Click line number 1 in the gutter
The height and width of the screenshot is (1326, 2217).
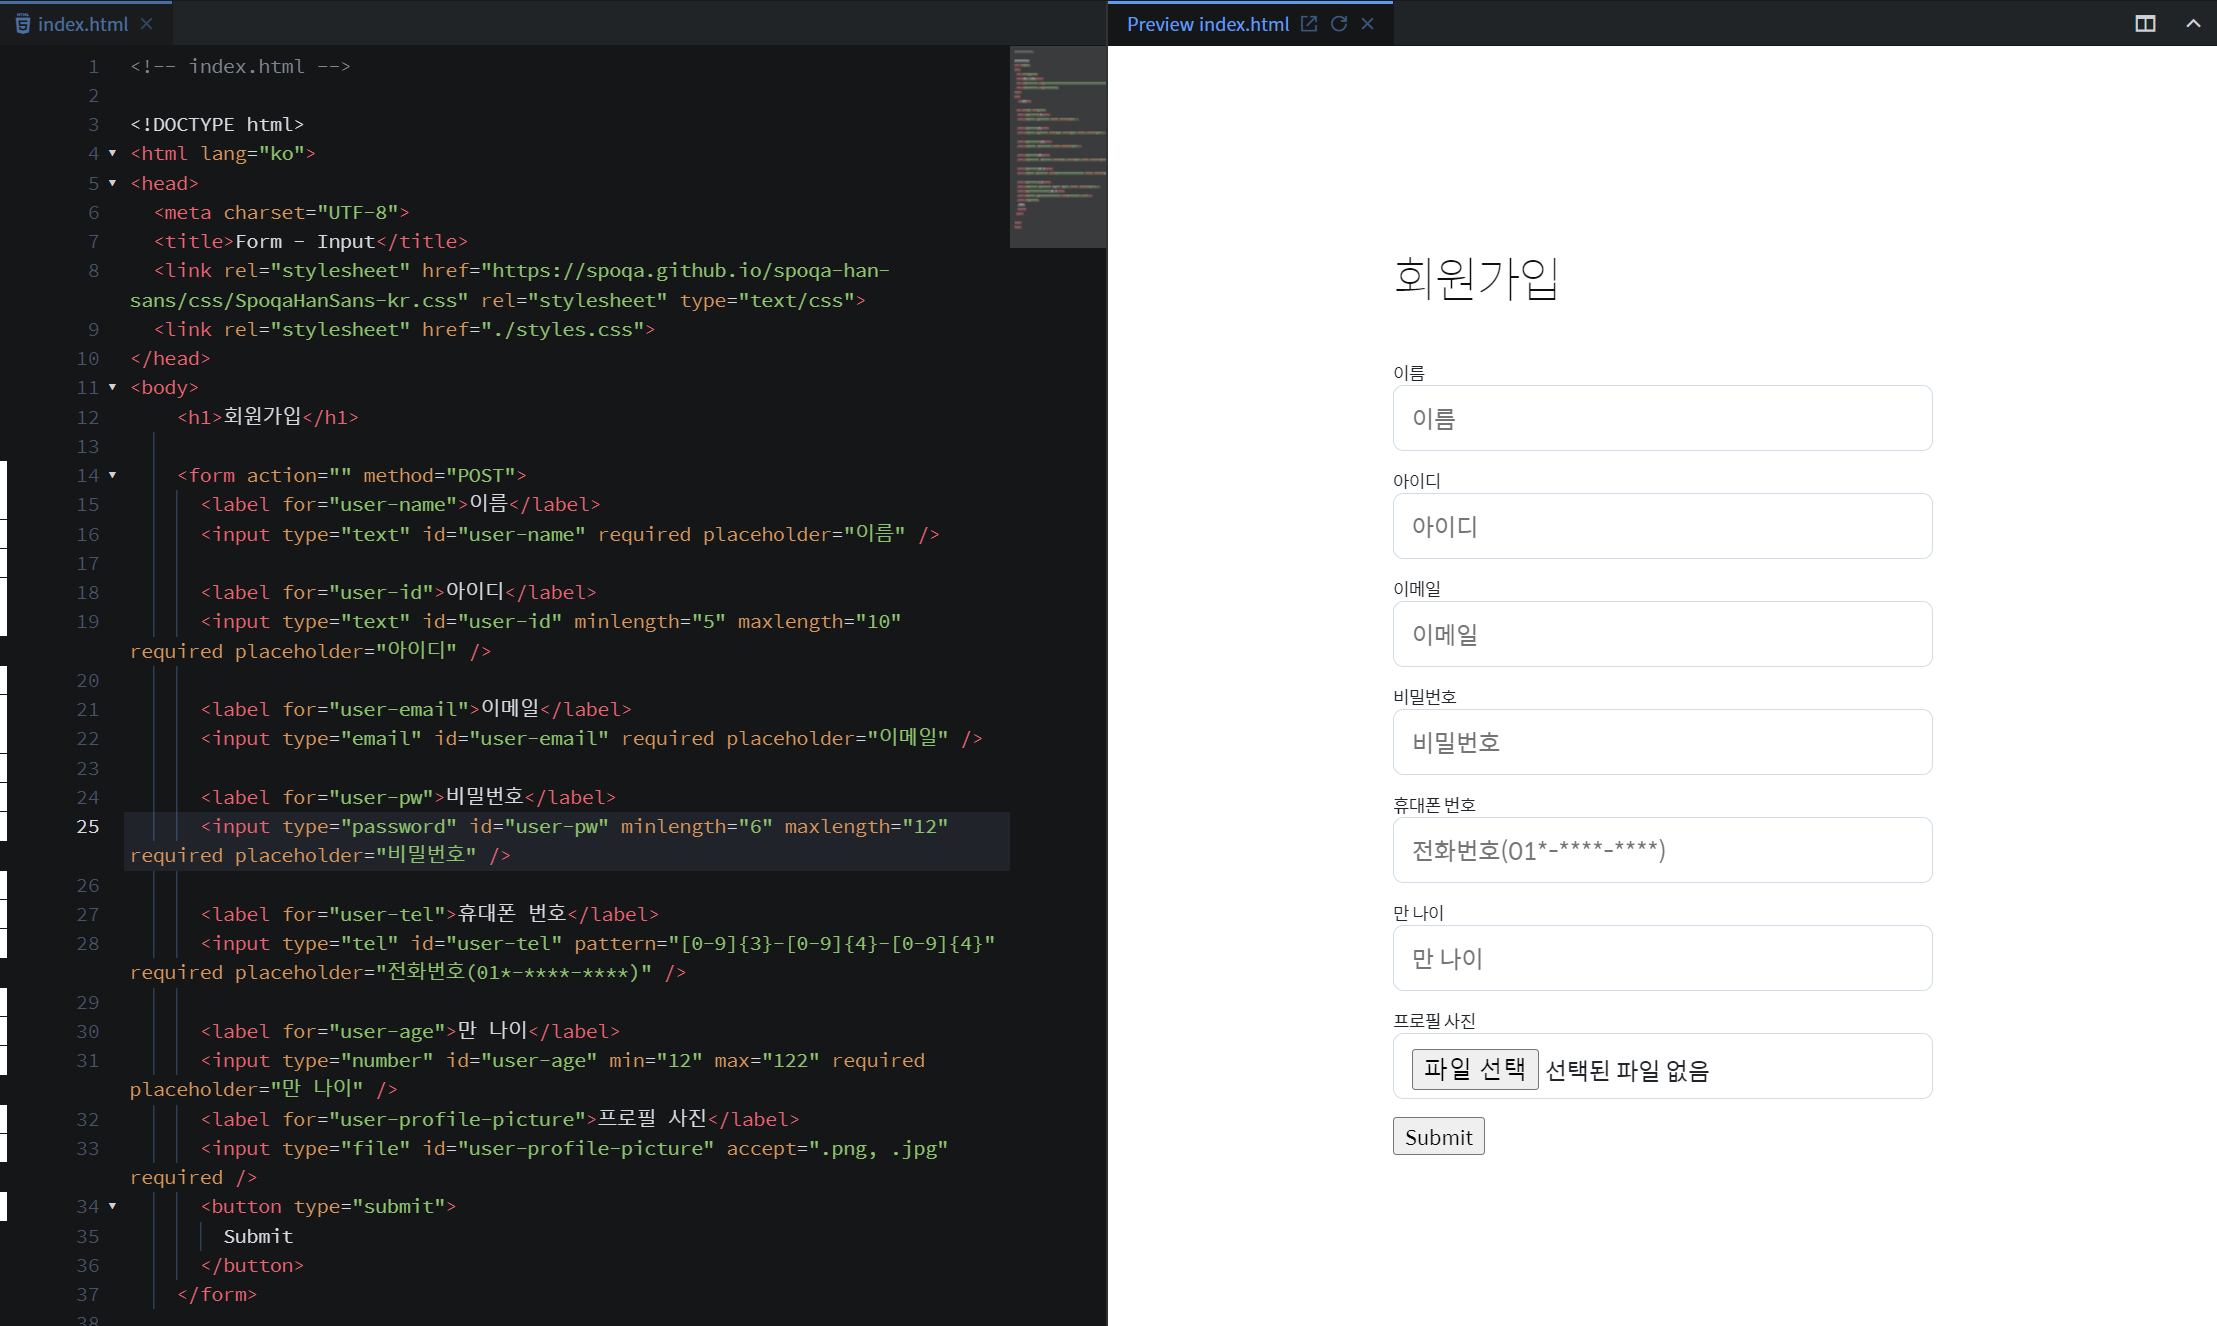click(94, 67)
